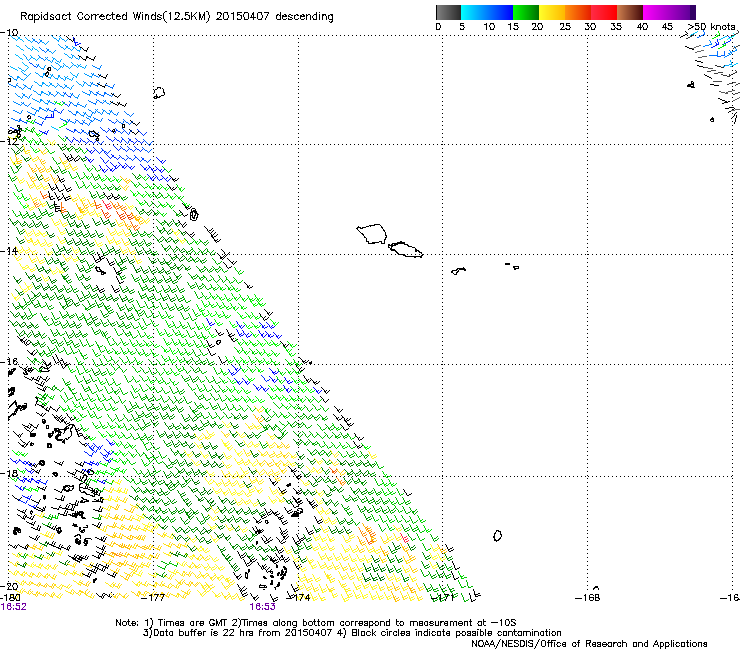Click the '-177' longitude label
The image size is (740, 650).
click(154, 598)
